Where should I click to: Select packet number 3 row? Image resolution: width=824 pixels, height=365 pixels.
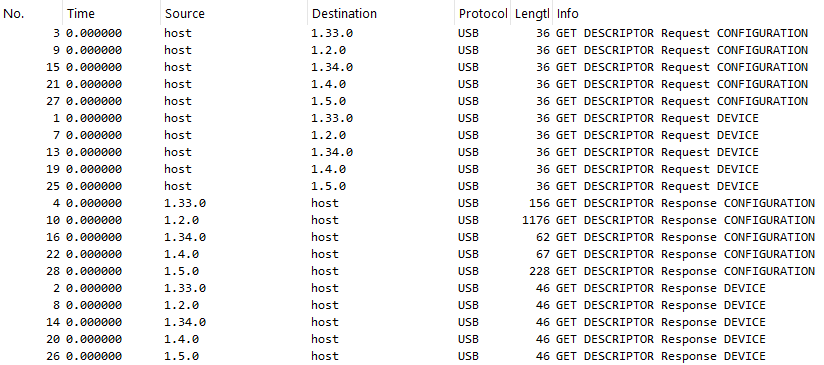click(412, 34)
